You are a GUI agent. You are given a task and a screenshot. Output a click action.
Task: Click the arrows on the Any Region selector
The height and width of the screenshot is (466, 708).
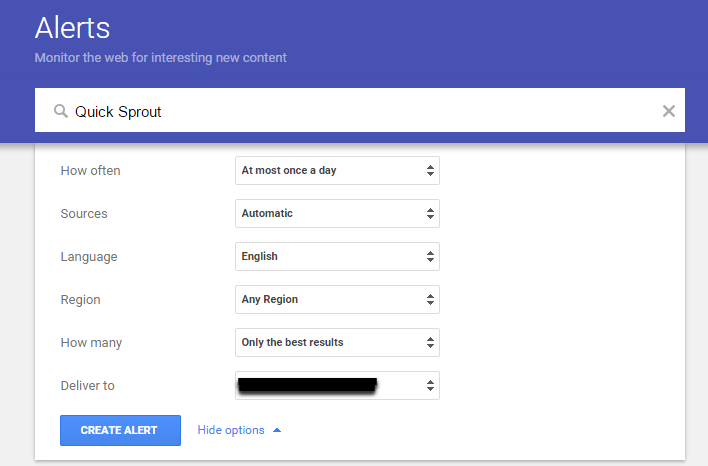point(430,300)
